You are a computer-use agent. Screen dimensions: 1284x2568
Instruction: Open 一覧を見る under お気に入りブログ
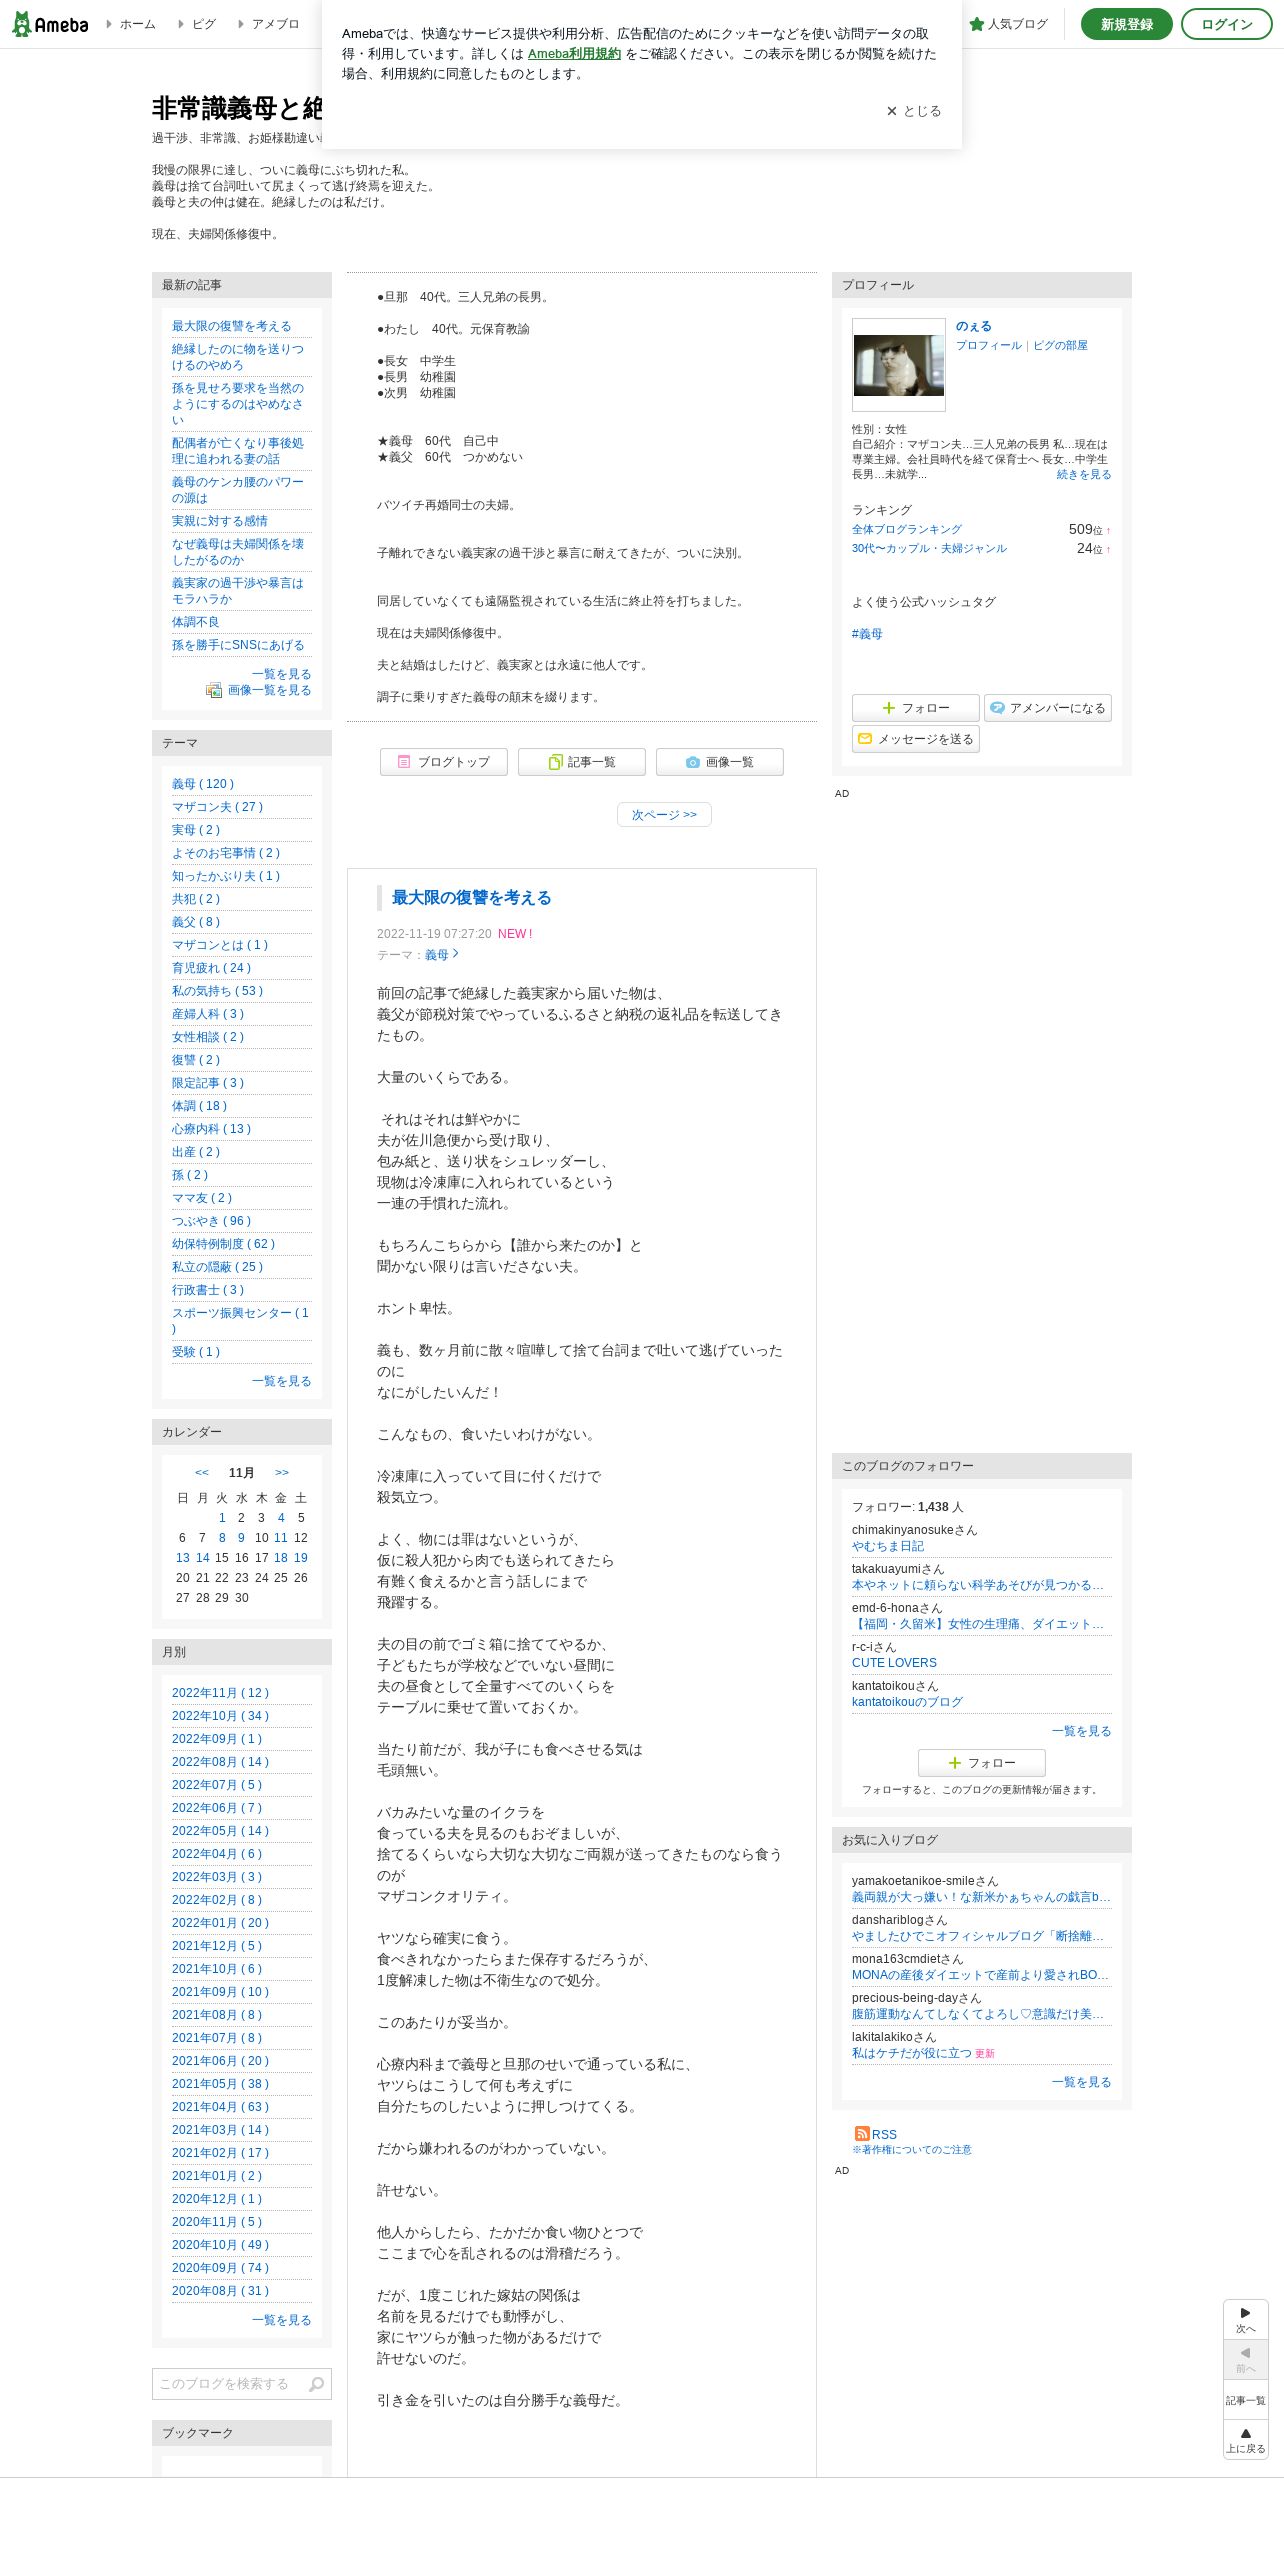point(1082,2082)
